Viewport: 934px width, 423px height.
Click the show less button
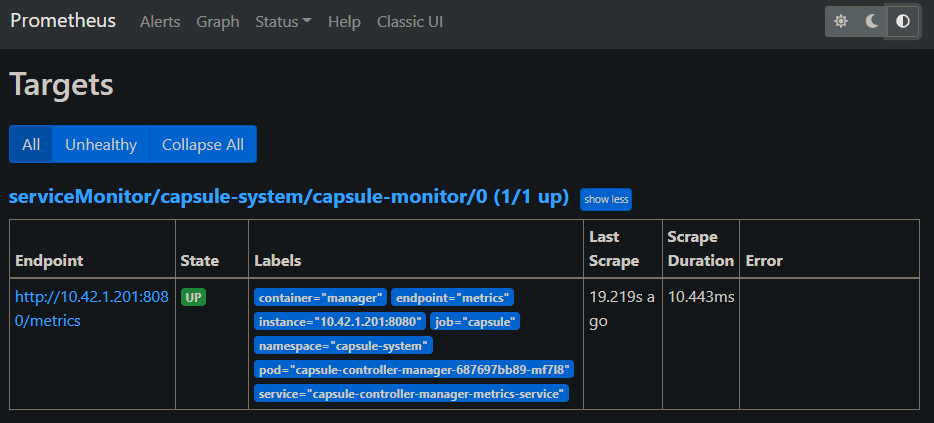pos(606,199)
